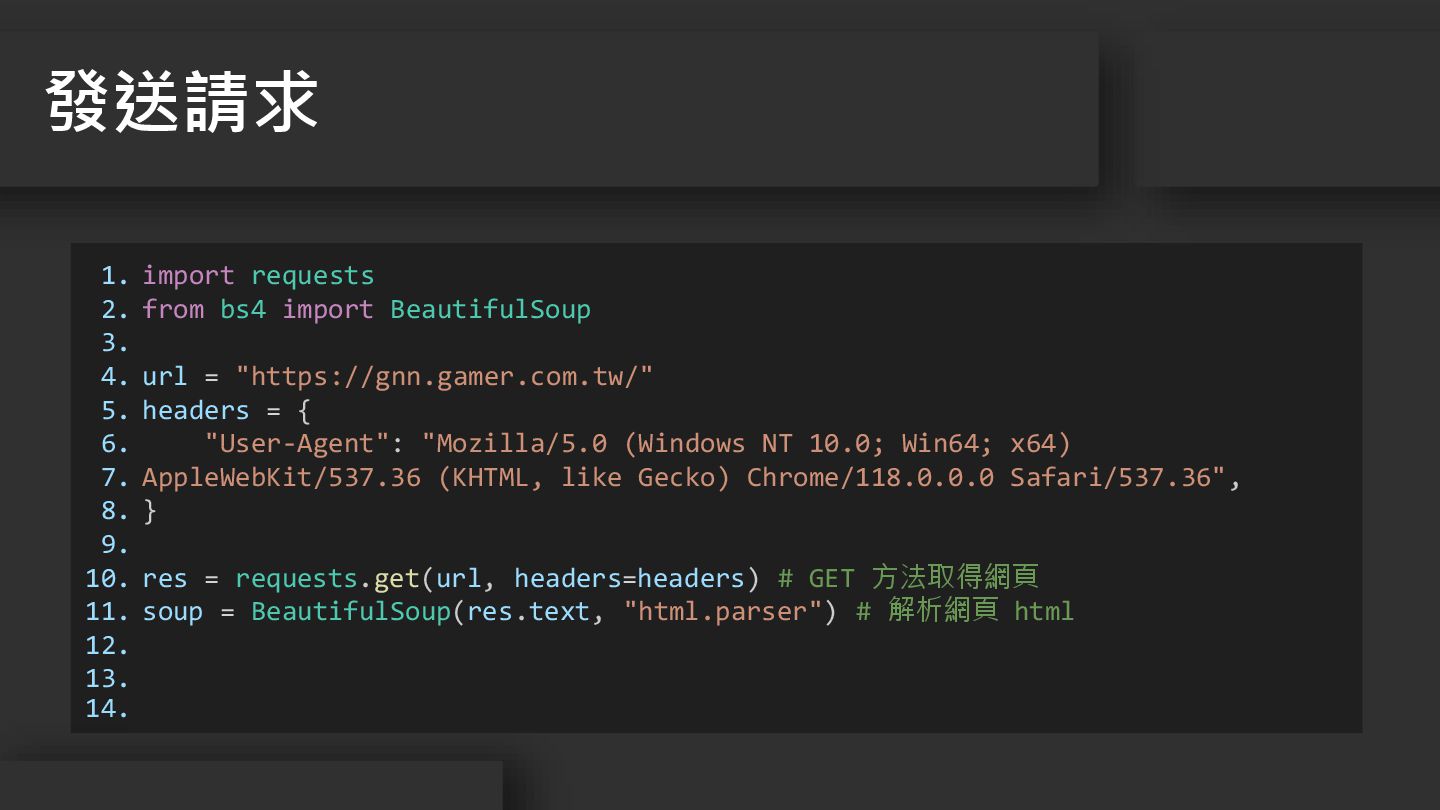Image resolution: width=1440 pixels, height=810 pixels.
Task: Click the comment 'GET 方法取得網頁'
Action: pyautogui.click(x=922, y=579)
